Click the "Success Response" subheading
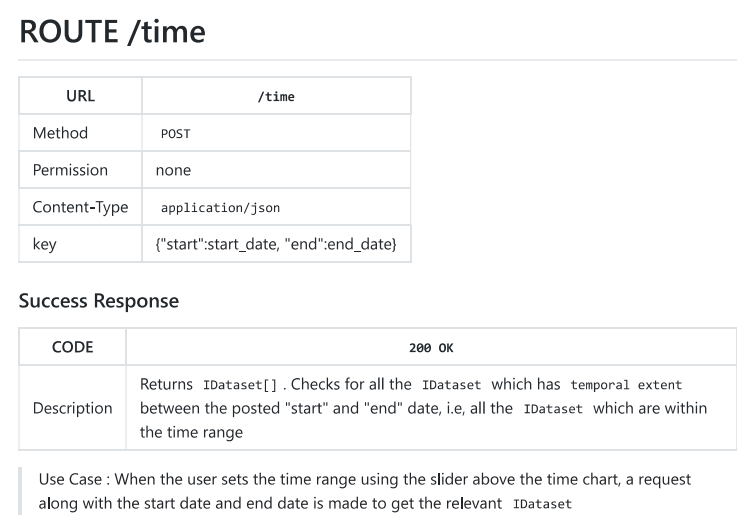 (x=99, y=301)
